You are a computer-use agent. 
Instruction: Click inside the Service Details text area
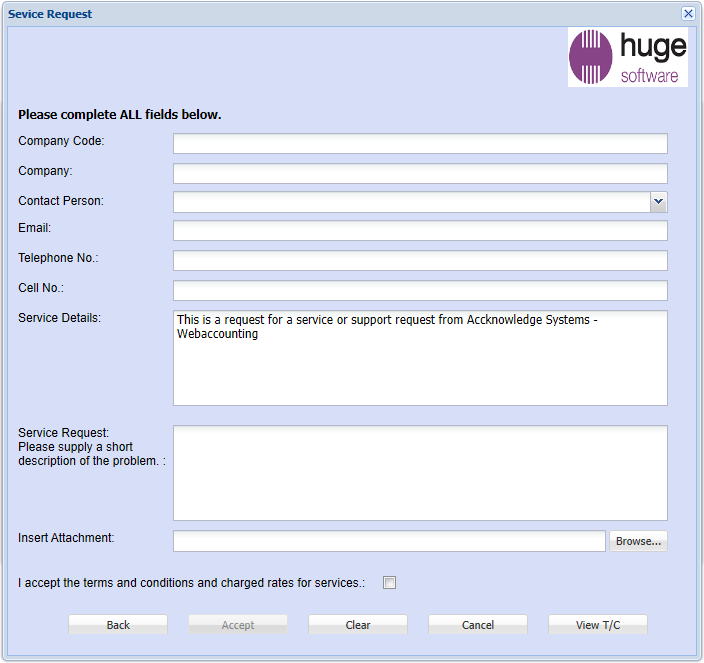[420, 370]
